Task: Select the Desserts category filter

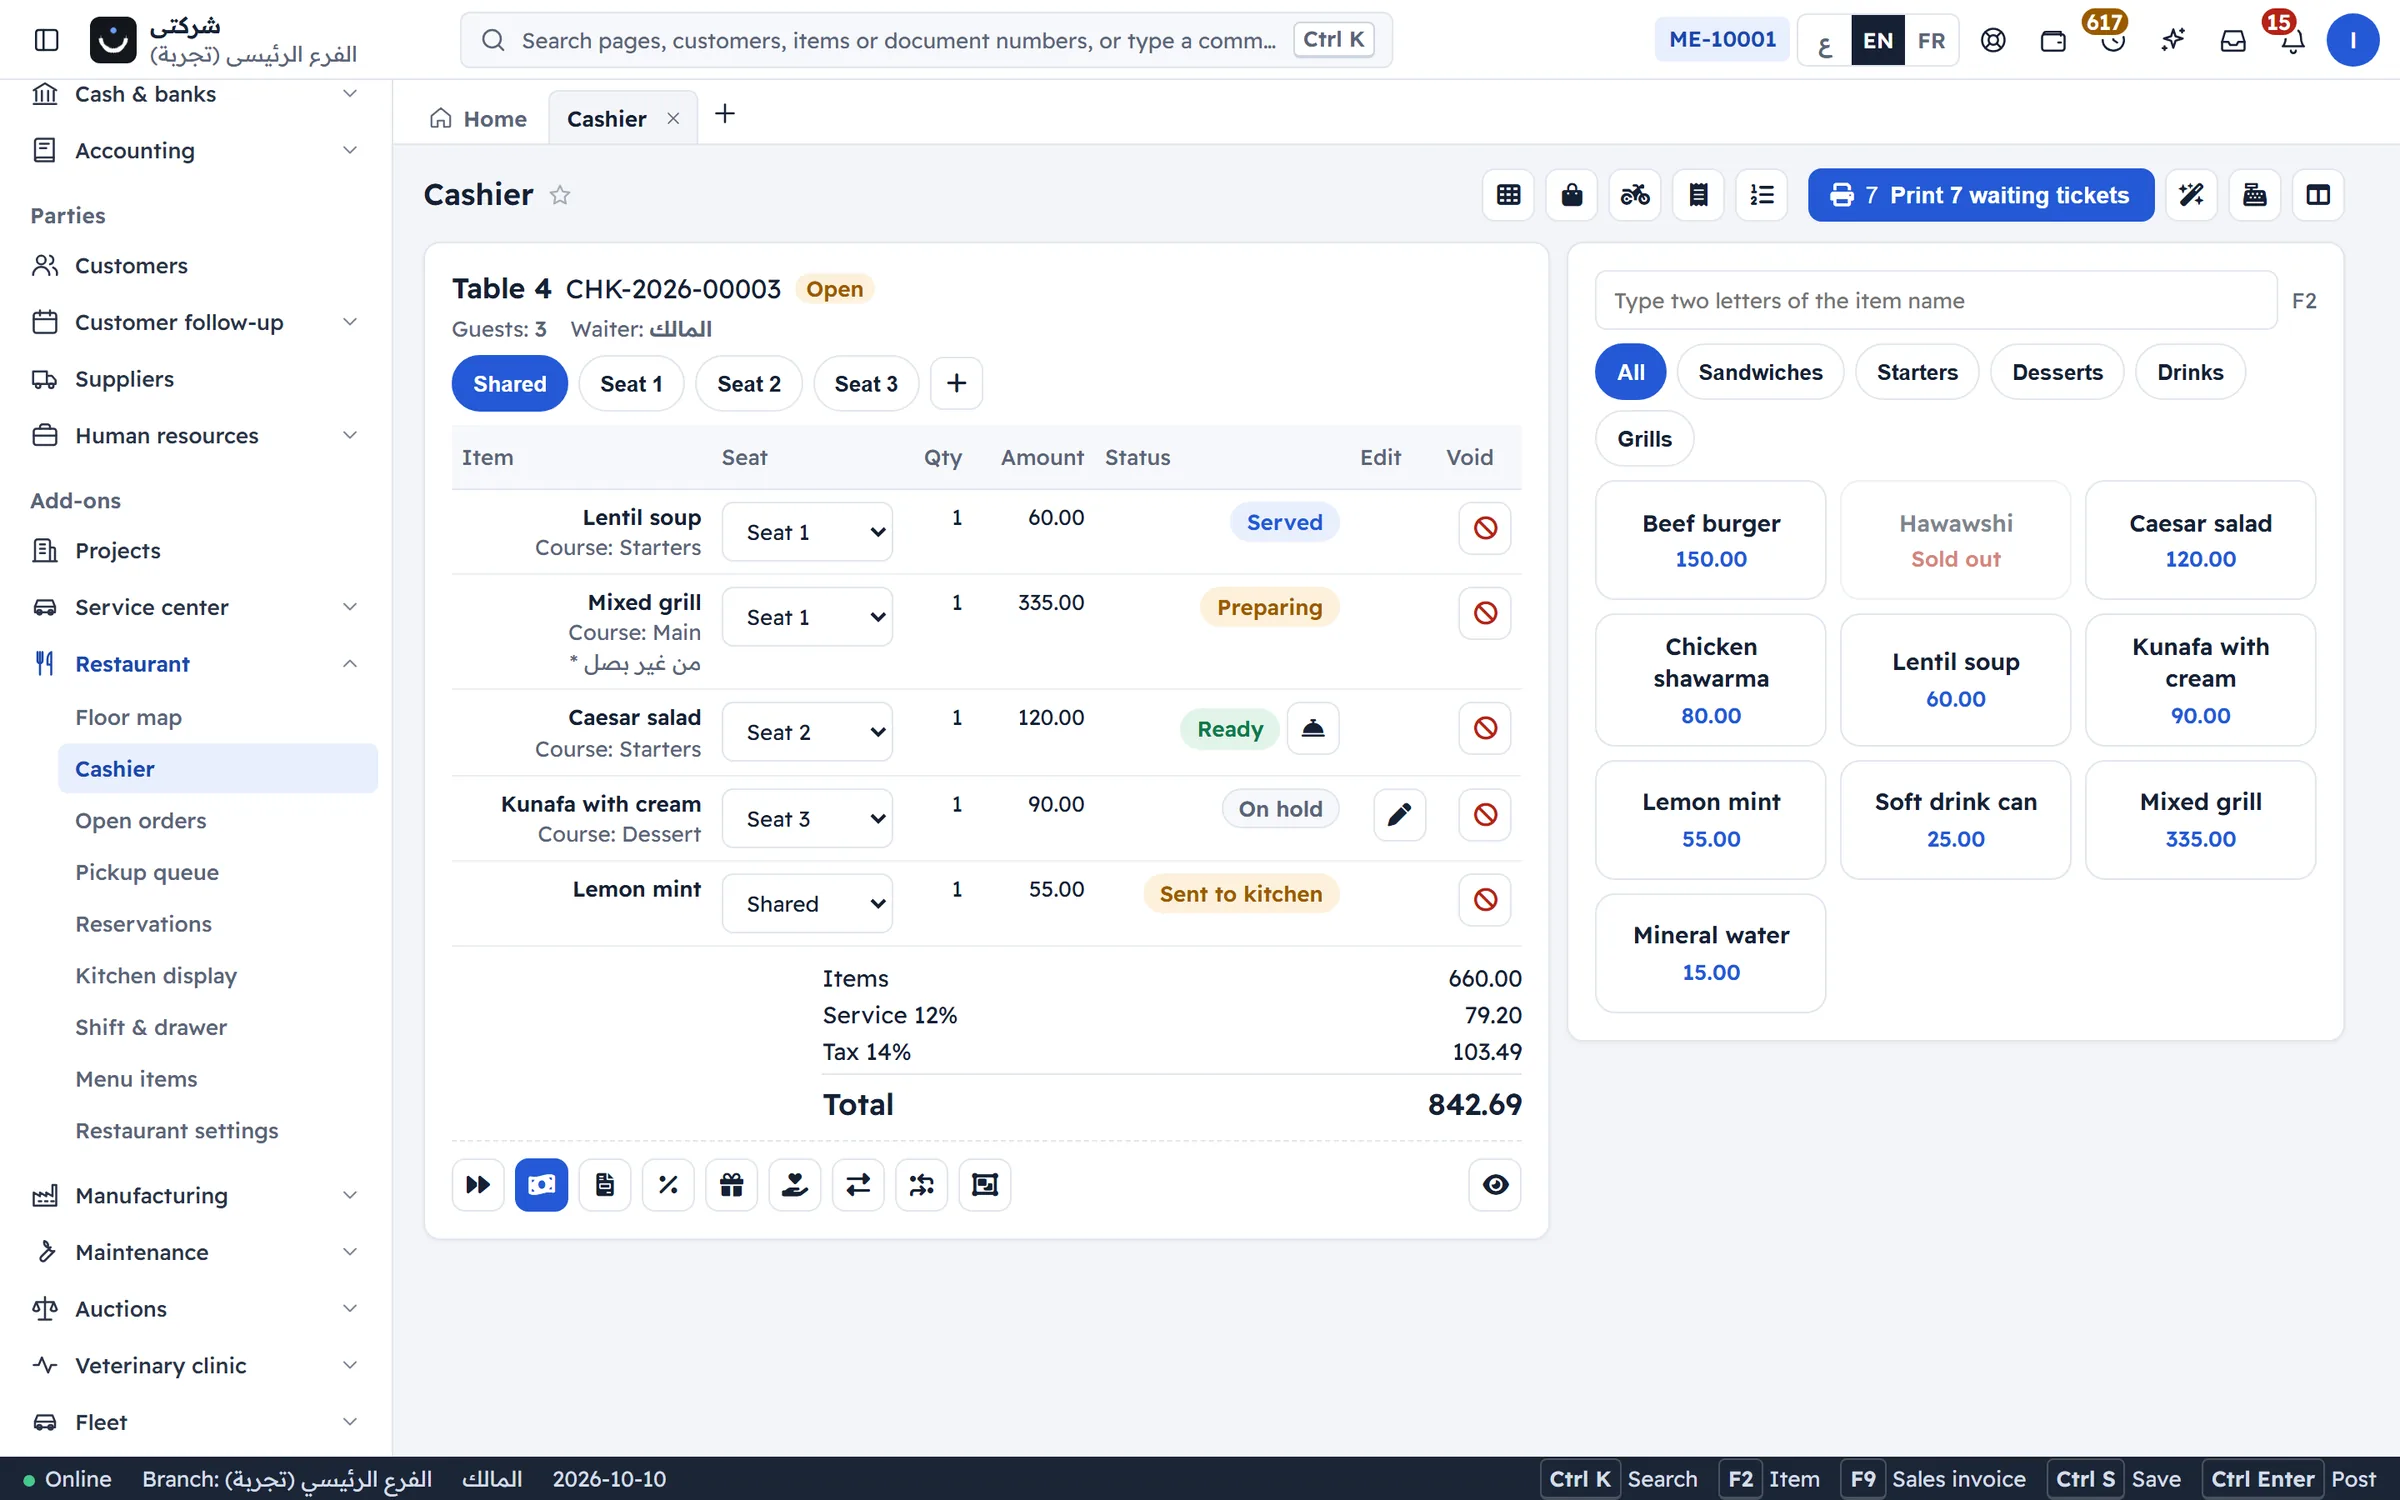Action: click(x=2057, y=372)
